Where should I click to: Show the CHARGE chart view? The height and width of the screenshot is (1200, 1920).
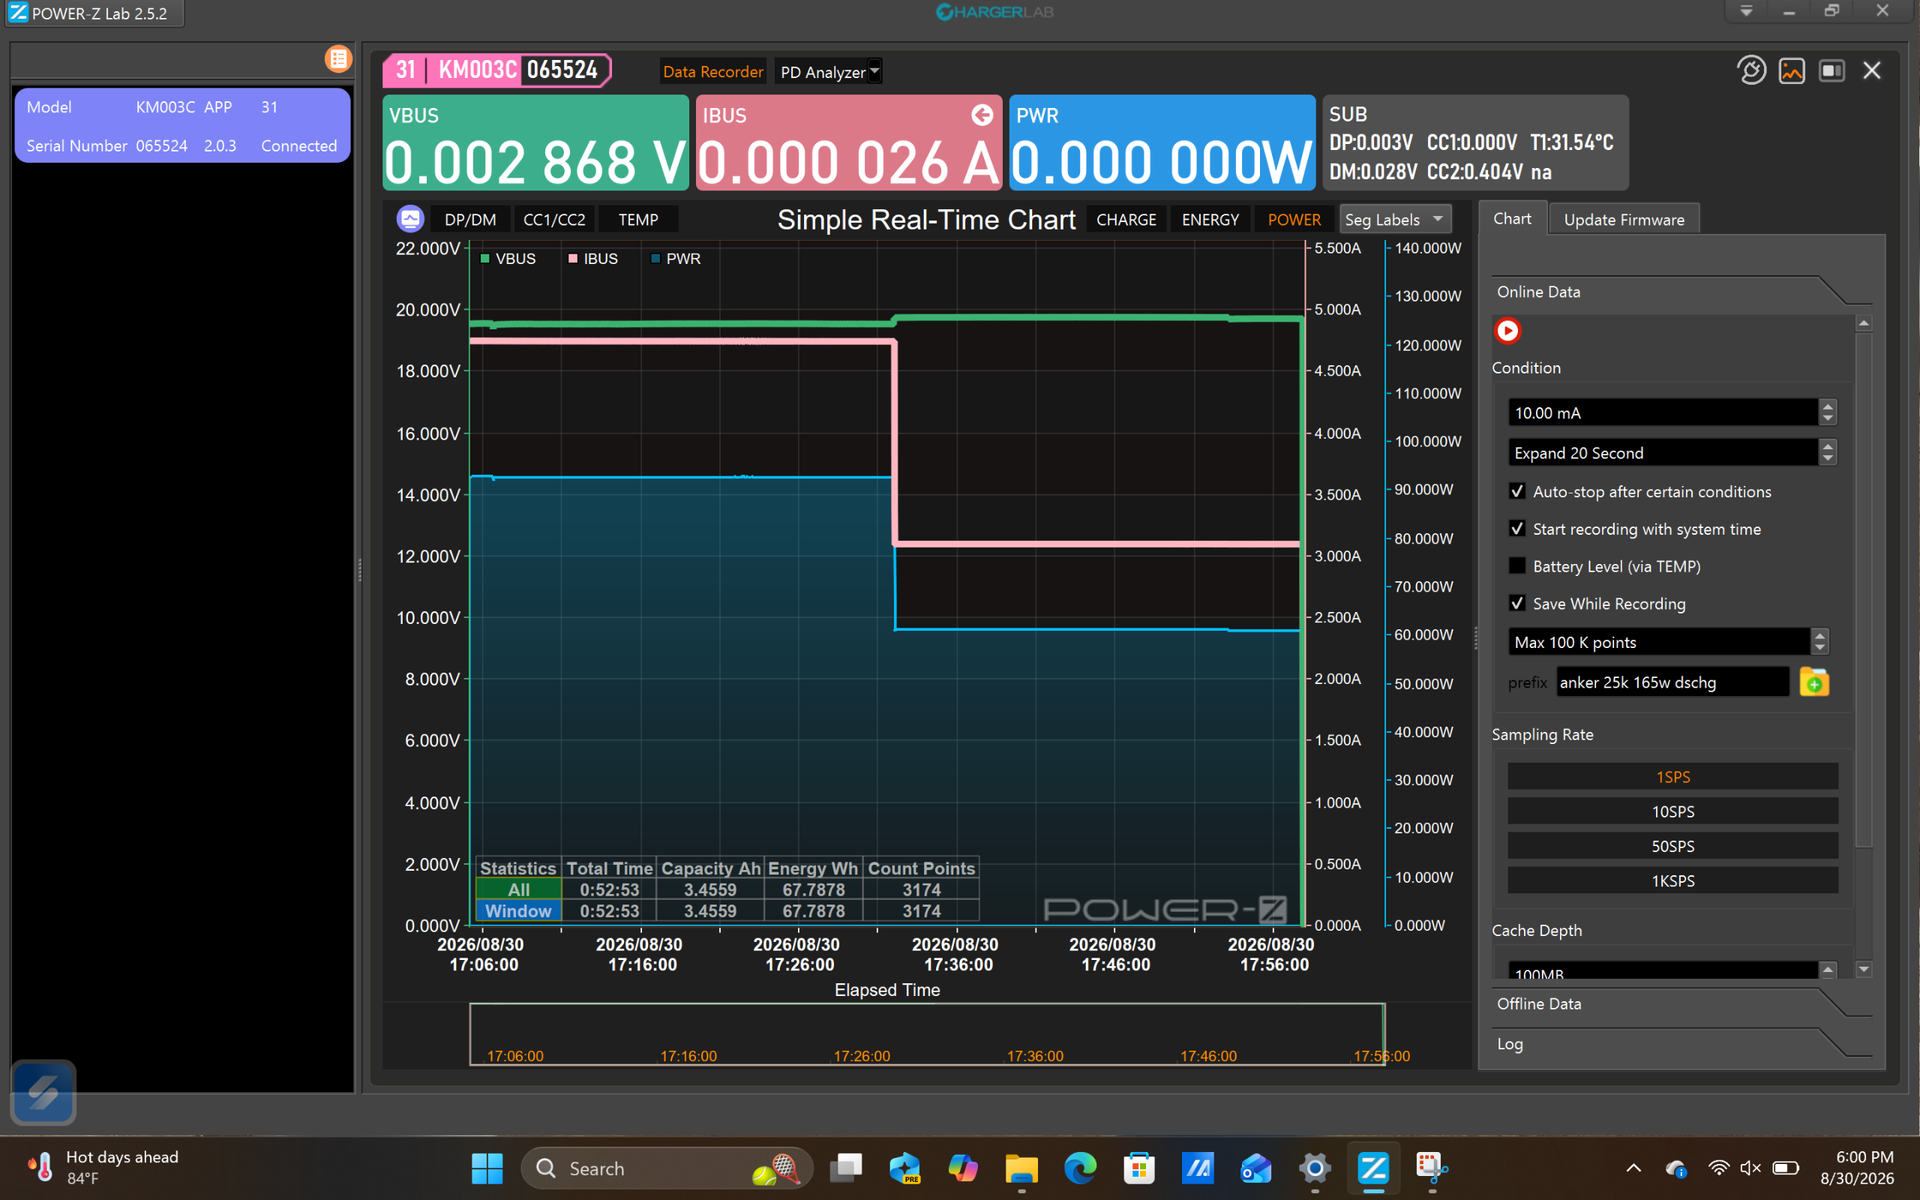pos(1126,219)
